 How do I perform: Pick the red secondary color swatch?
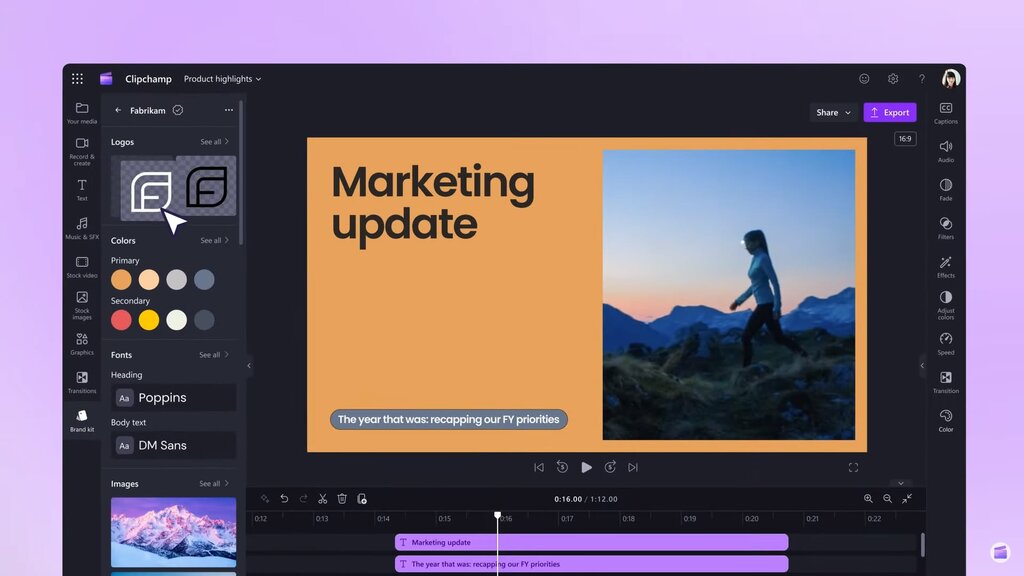tap(121, 320)
